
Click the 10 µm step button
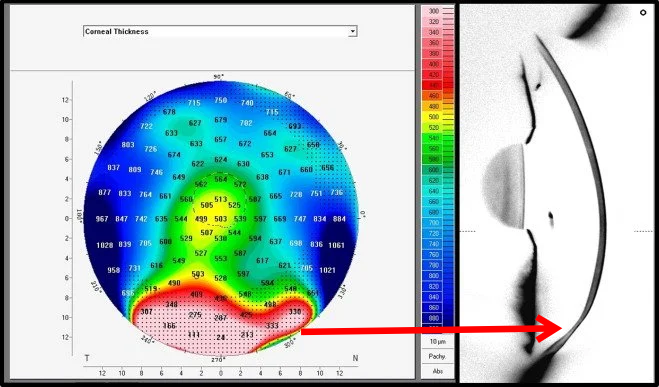438,342
